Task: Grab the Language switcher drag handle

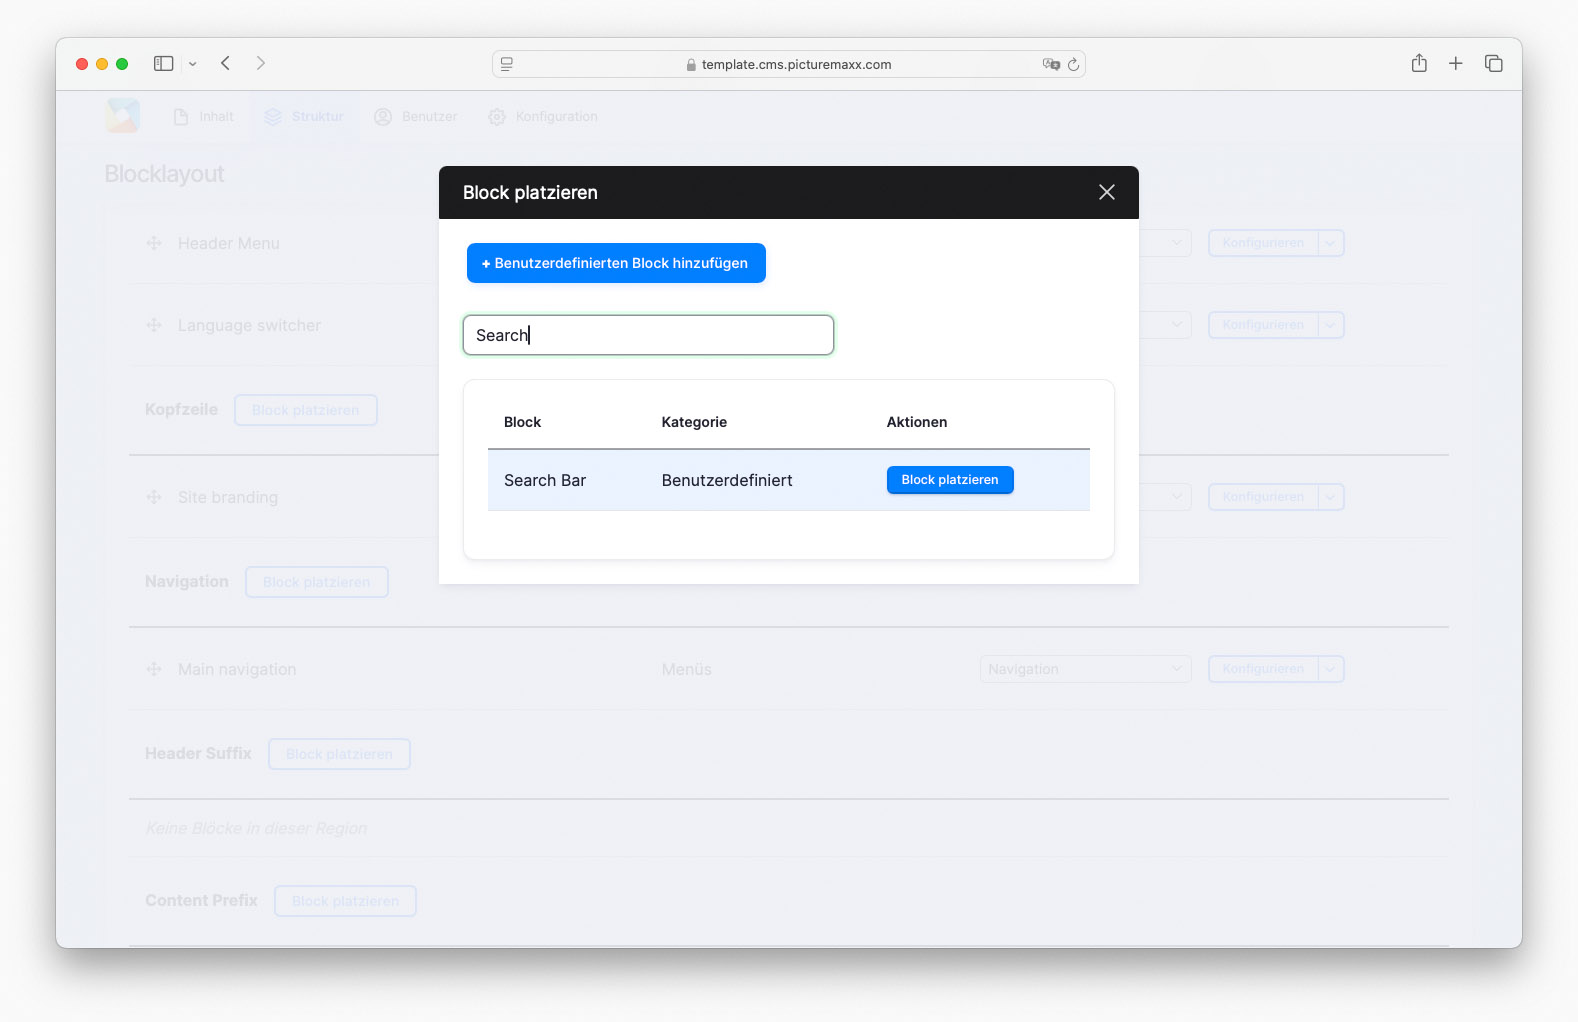Action: pyautogui.click(x=154, y=325)
